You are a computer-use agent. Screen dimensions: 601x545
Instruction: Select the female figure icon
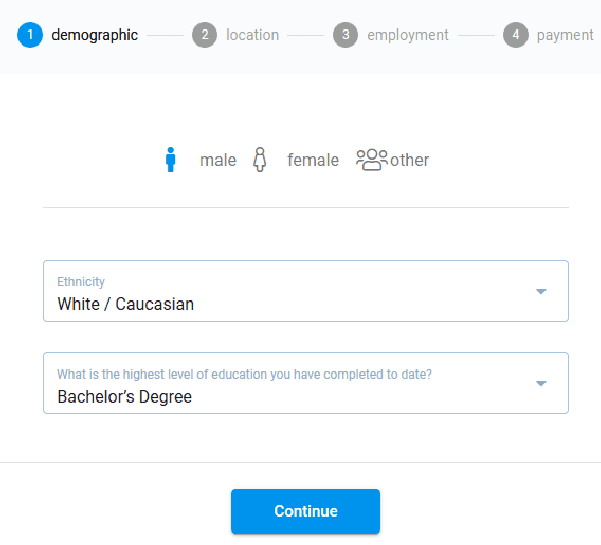pos(260,159)
